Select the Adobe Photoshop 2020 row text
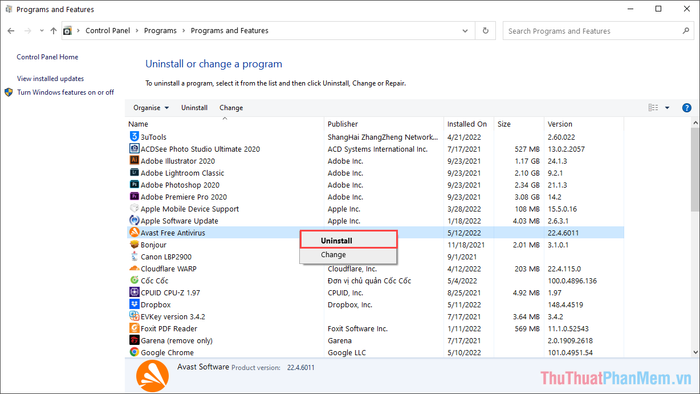 point(180,185)
